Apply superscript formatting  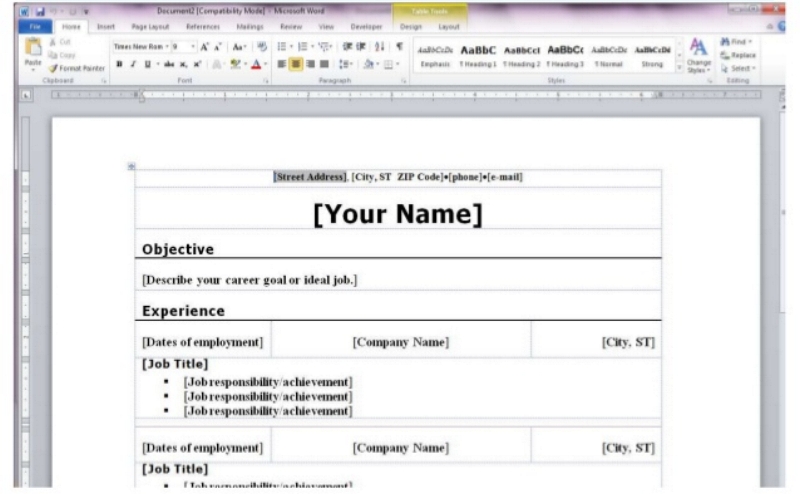(197, 64)
